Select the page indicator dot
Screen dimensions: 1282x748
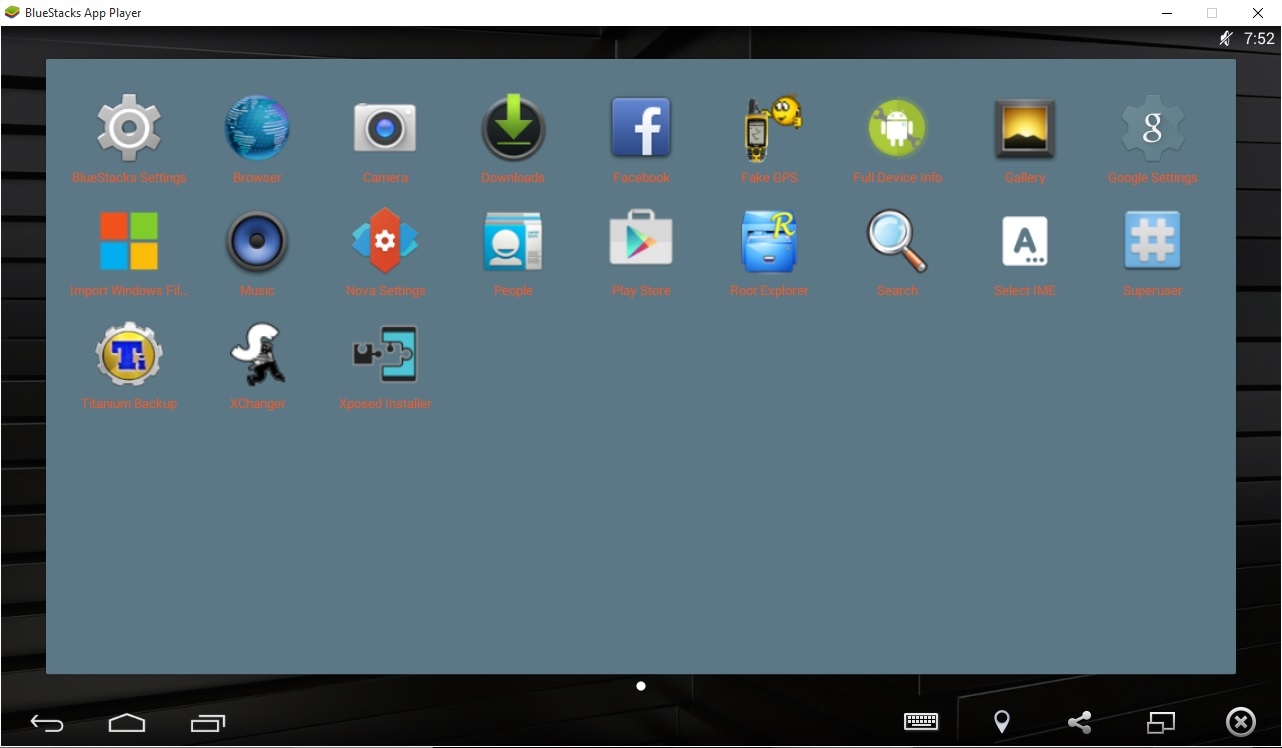(x=641, y=686)
